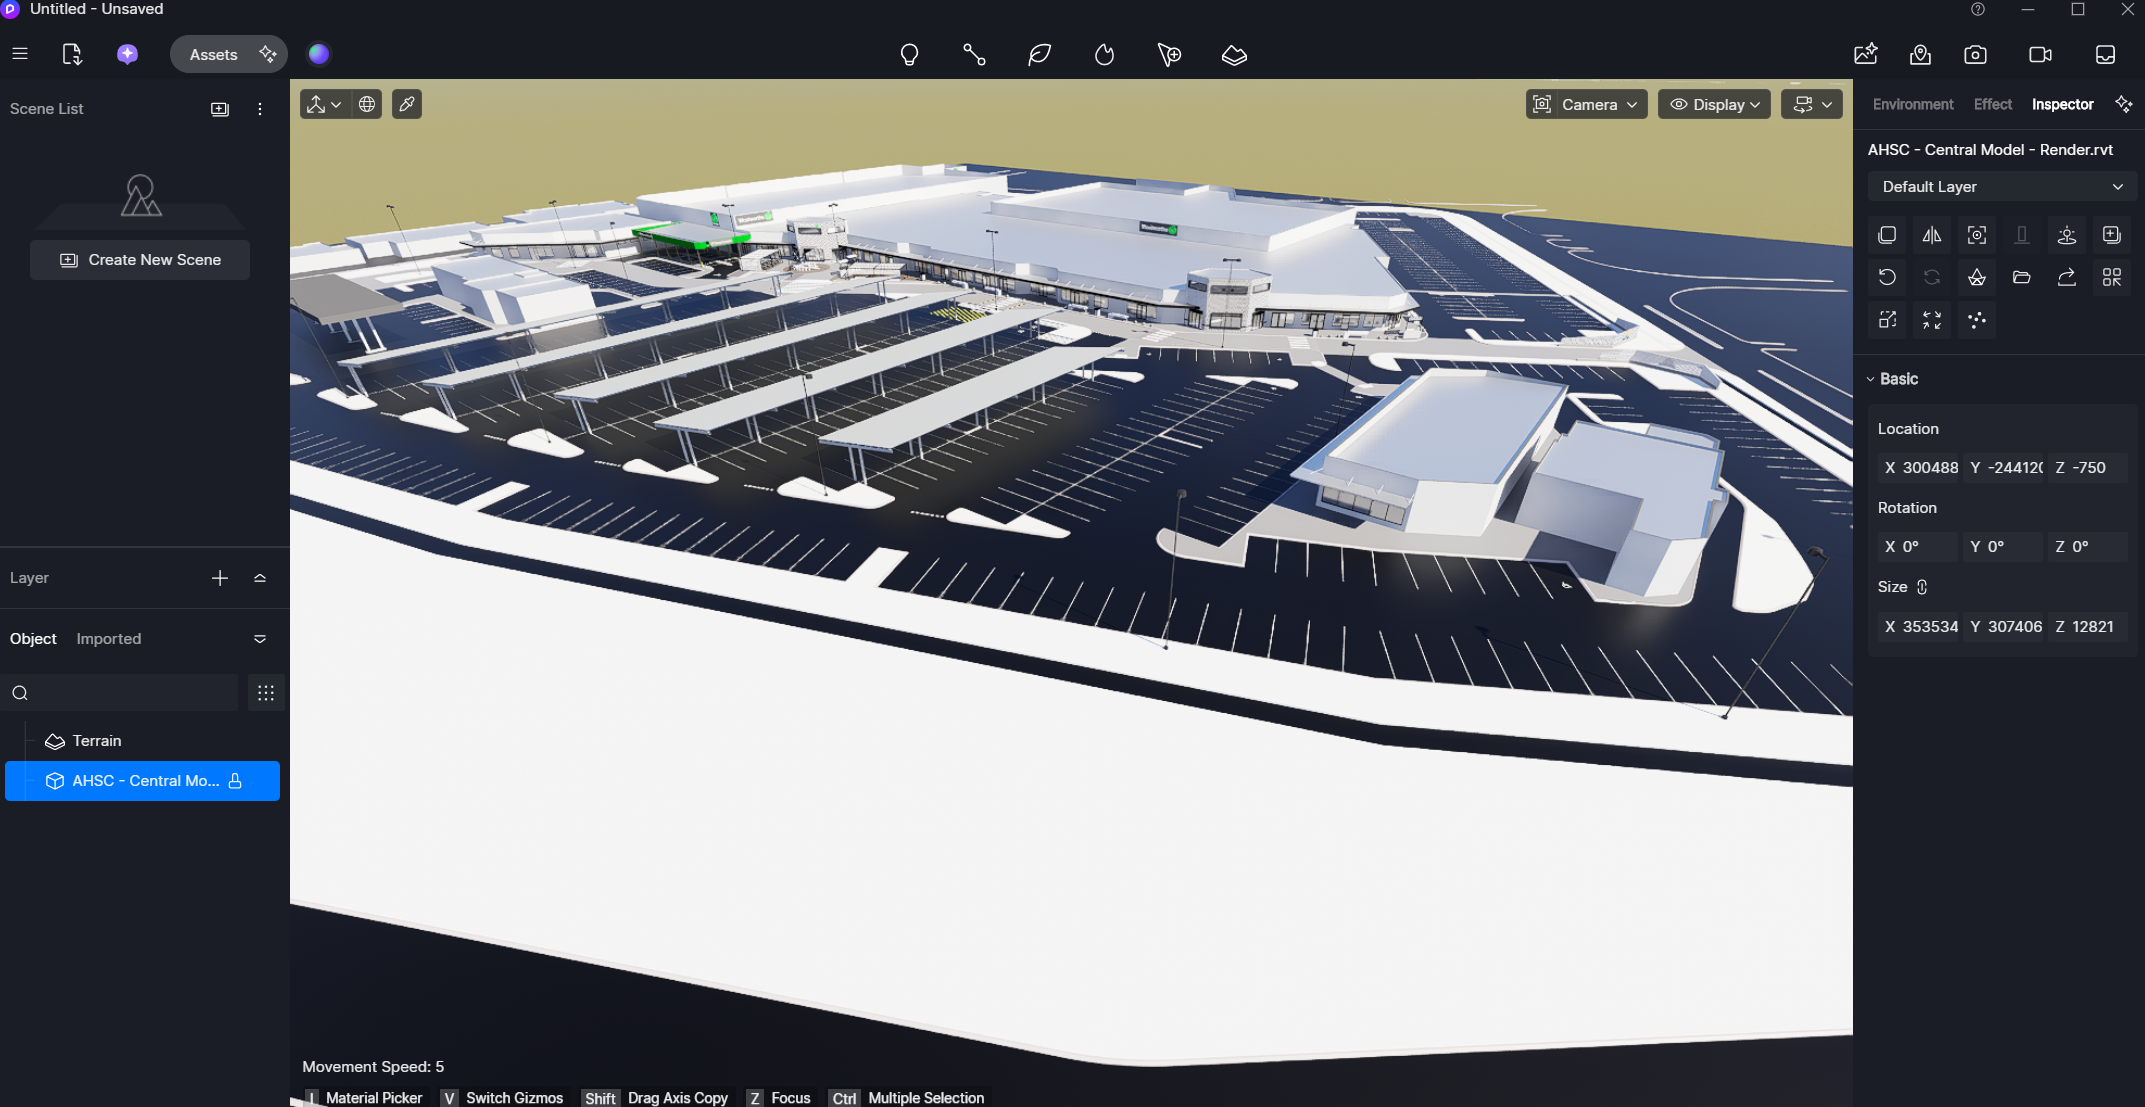Switch to the Environment tab
Screen dimensions: 2145x1107
pos(1912,104)
